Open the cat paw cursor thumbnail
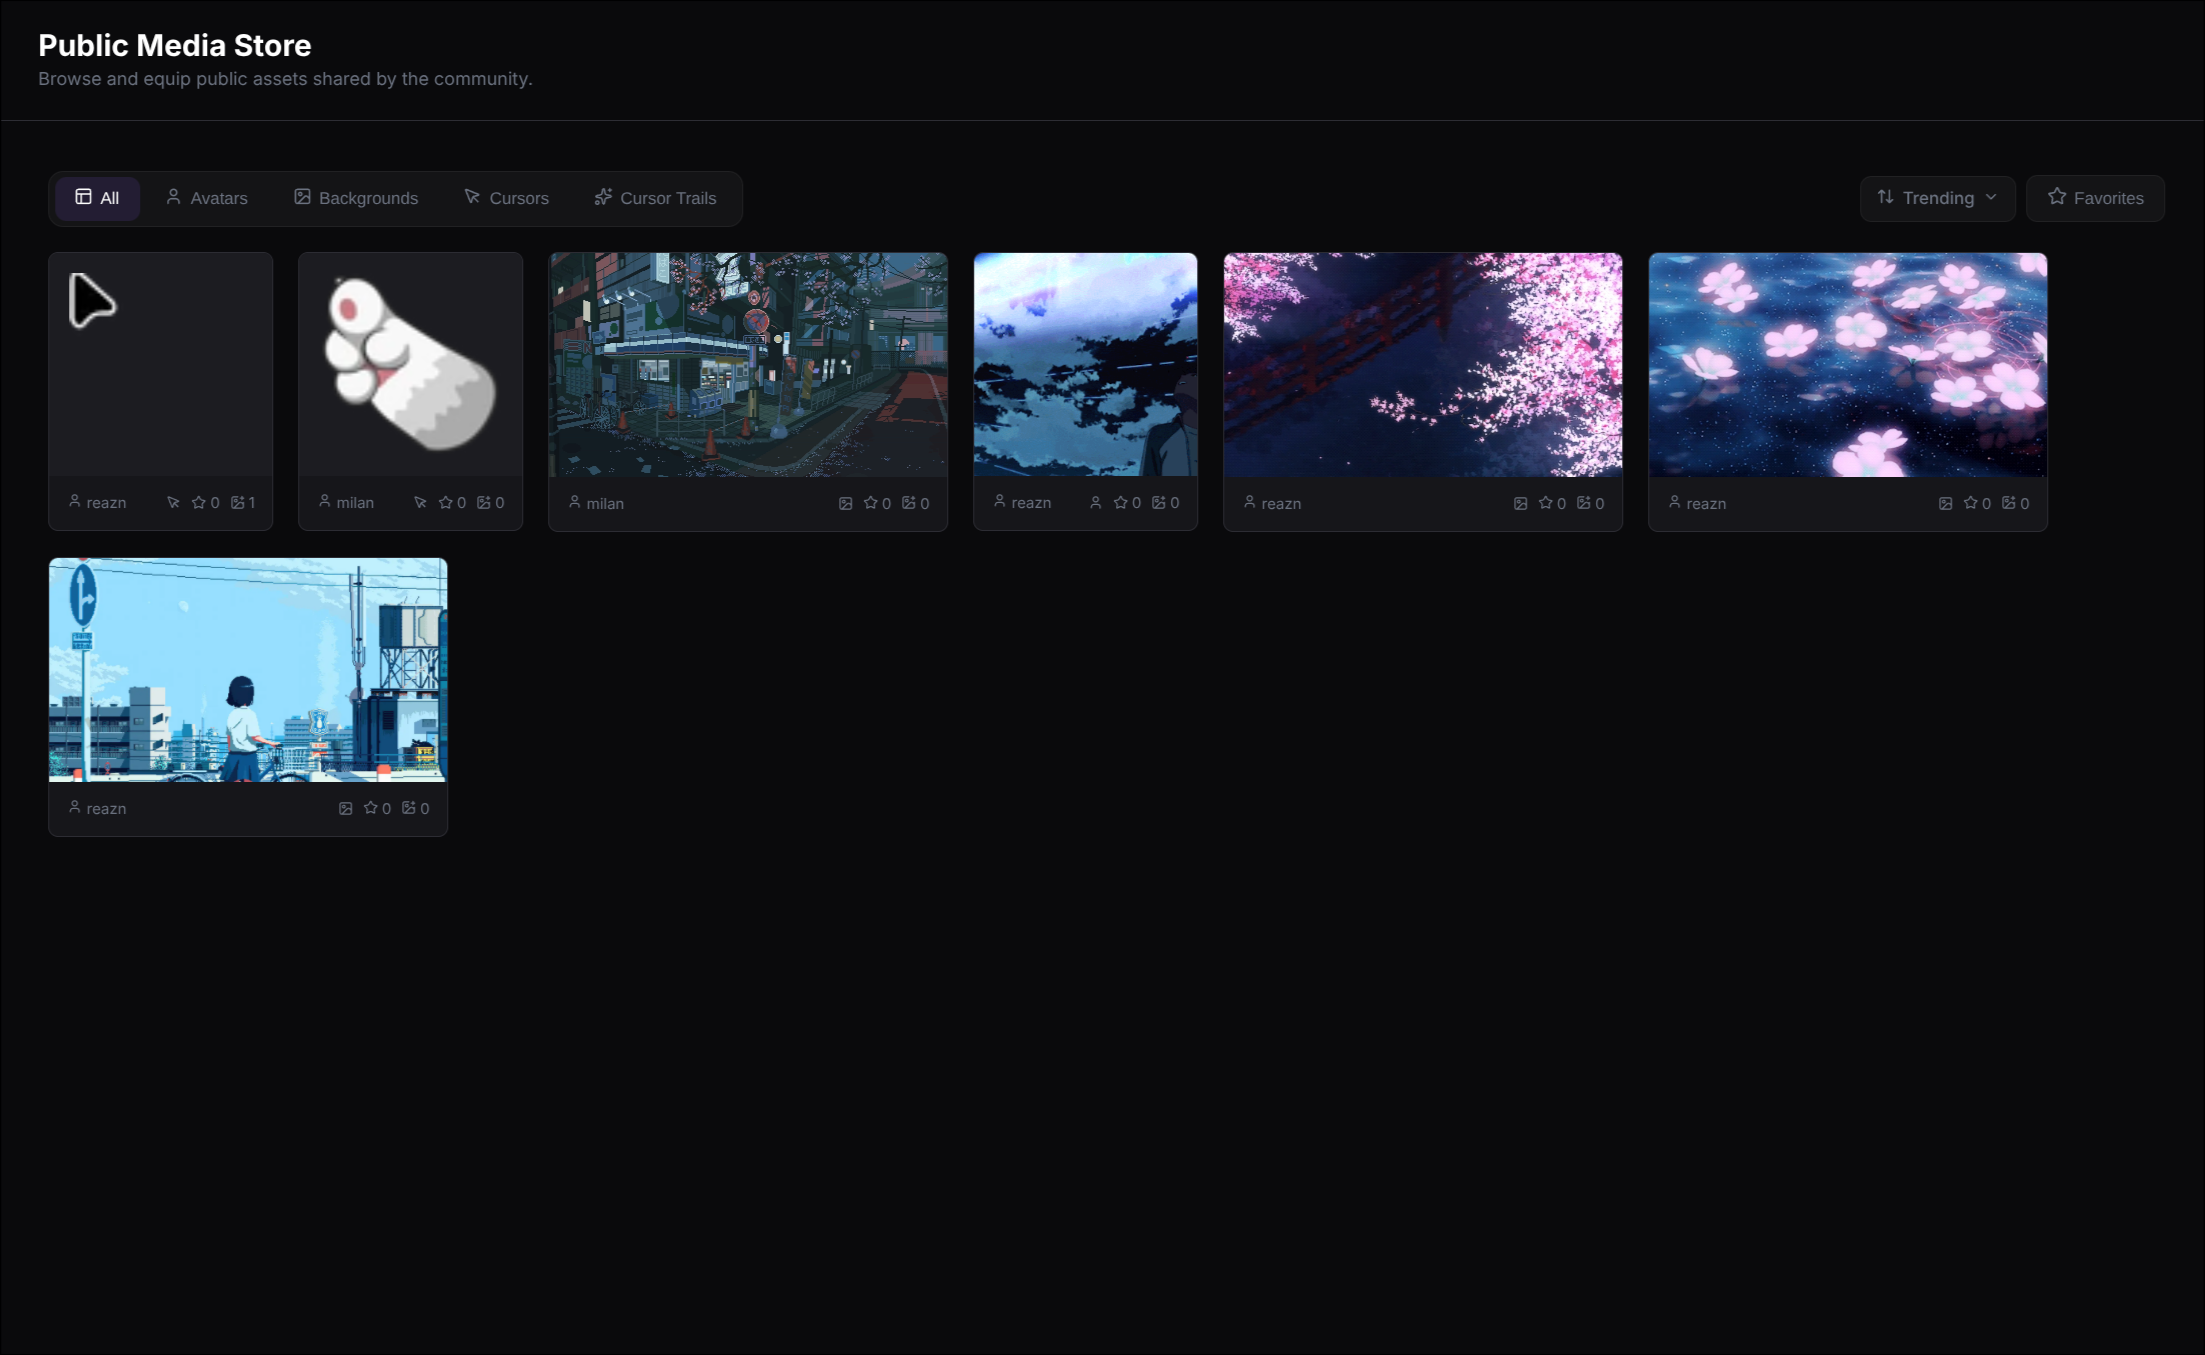2205x1355 pixels. tap(411, 365)
